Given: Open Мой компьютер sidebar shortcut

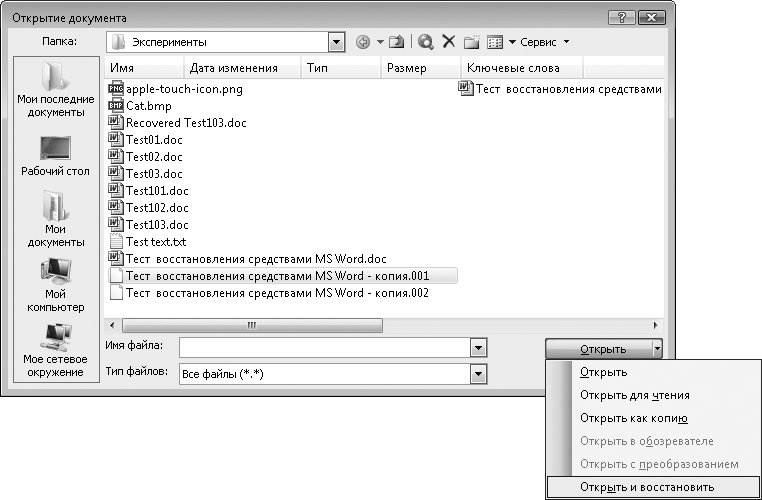Looking at the screenshot, I should click(56, 285).
